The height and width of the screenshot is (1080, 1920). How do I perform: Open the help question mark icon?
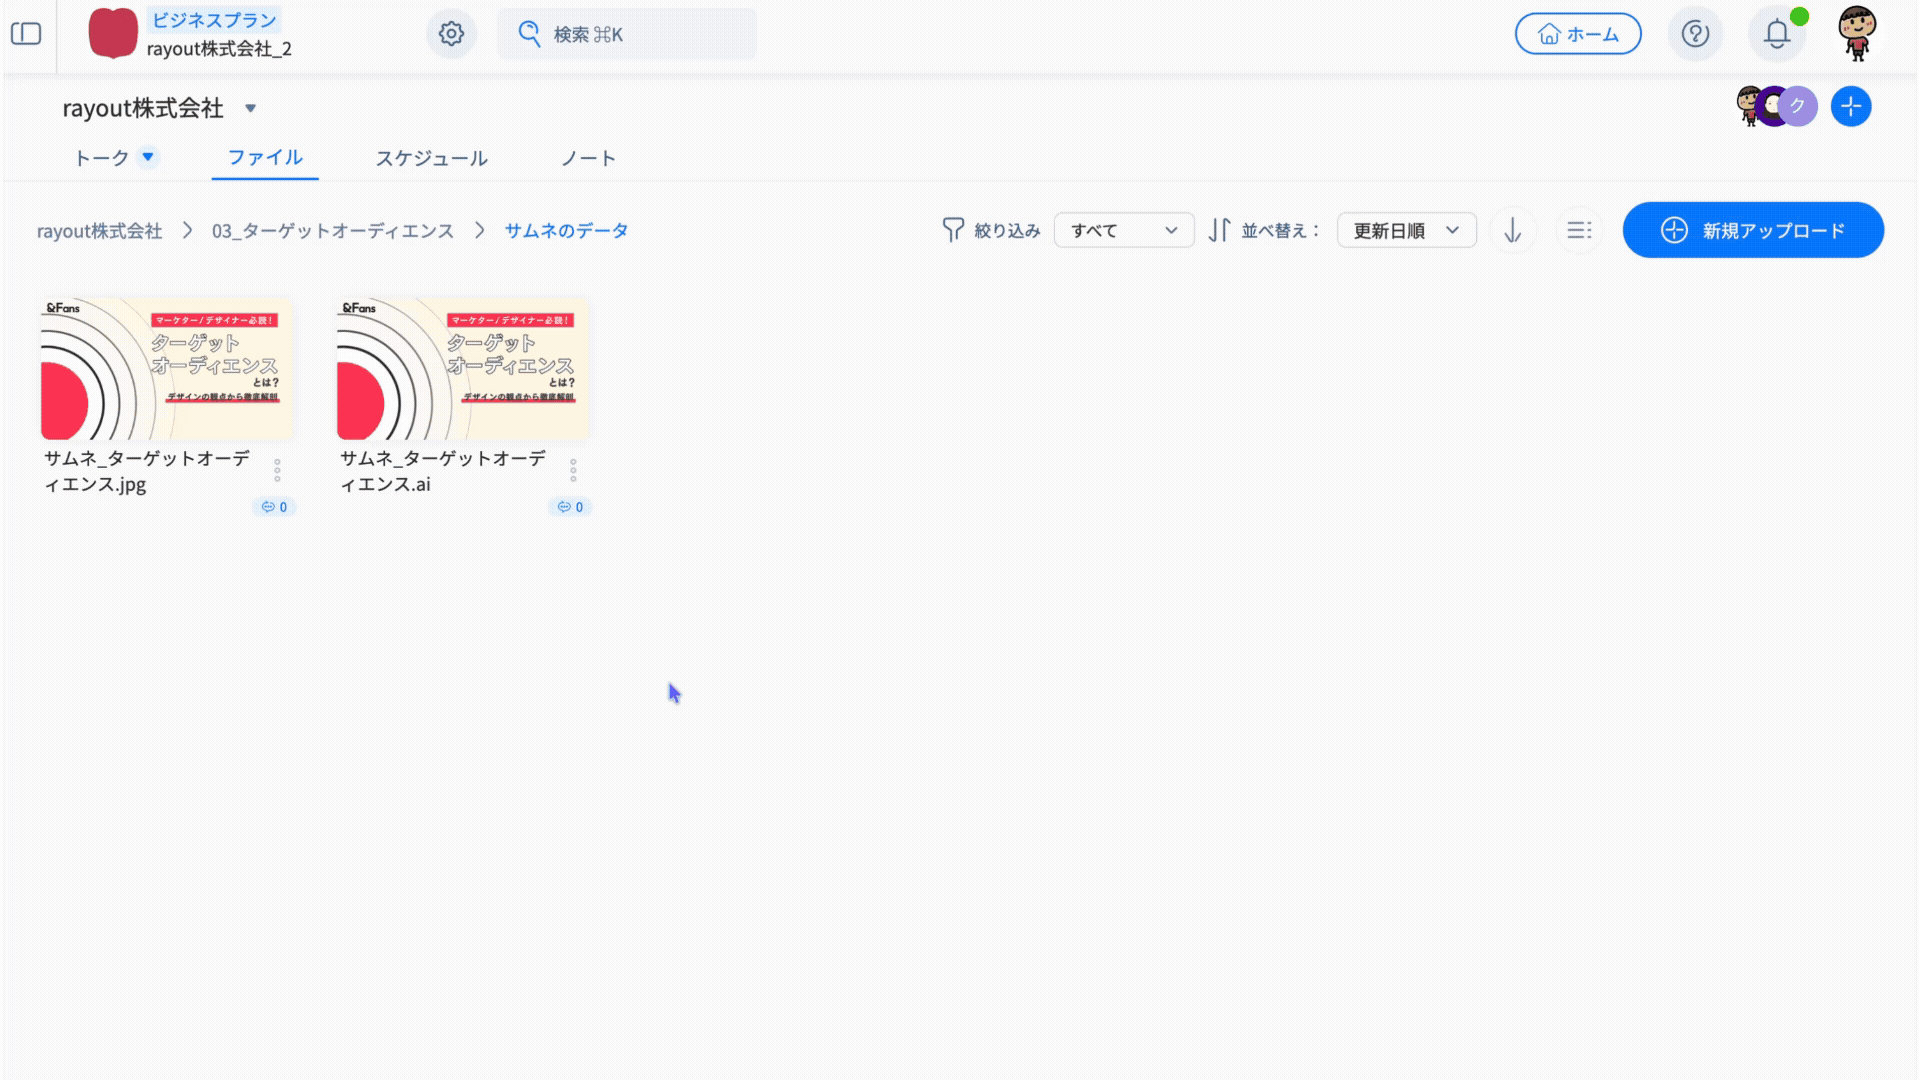pyautogui.click(x=1695, y=34)
